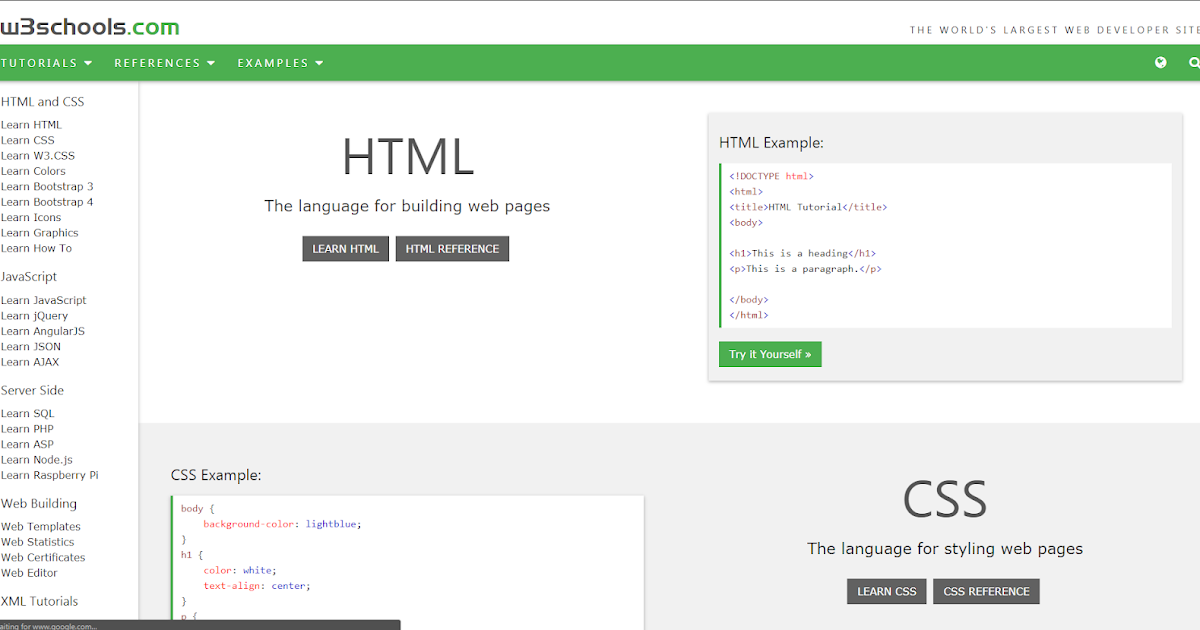Image resolution: width=1200 pixels, height=630 pixels.
Task: Click 'background-color: lightblue;' code line
Action: pos(282,524)
